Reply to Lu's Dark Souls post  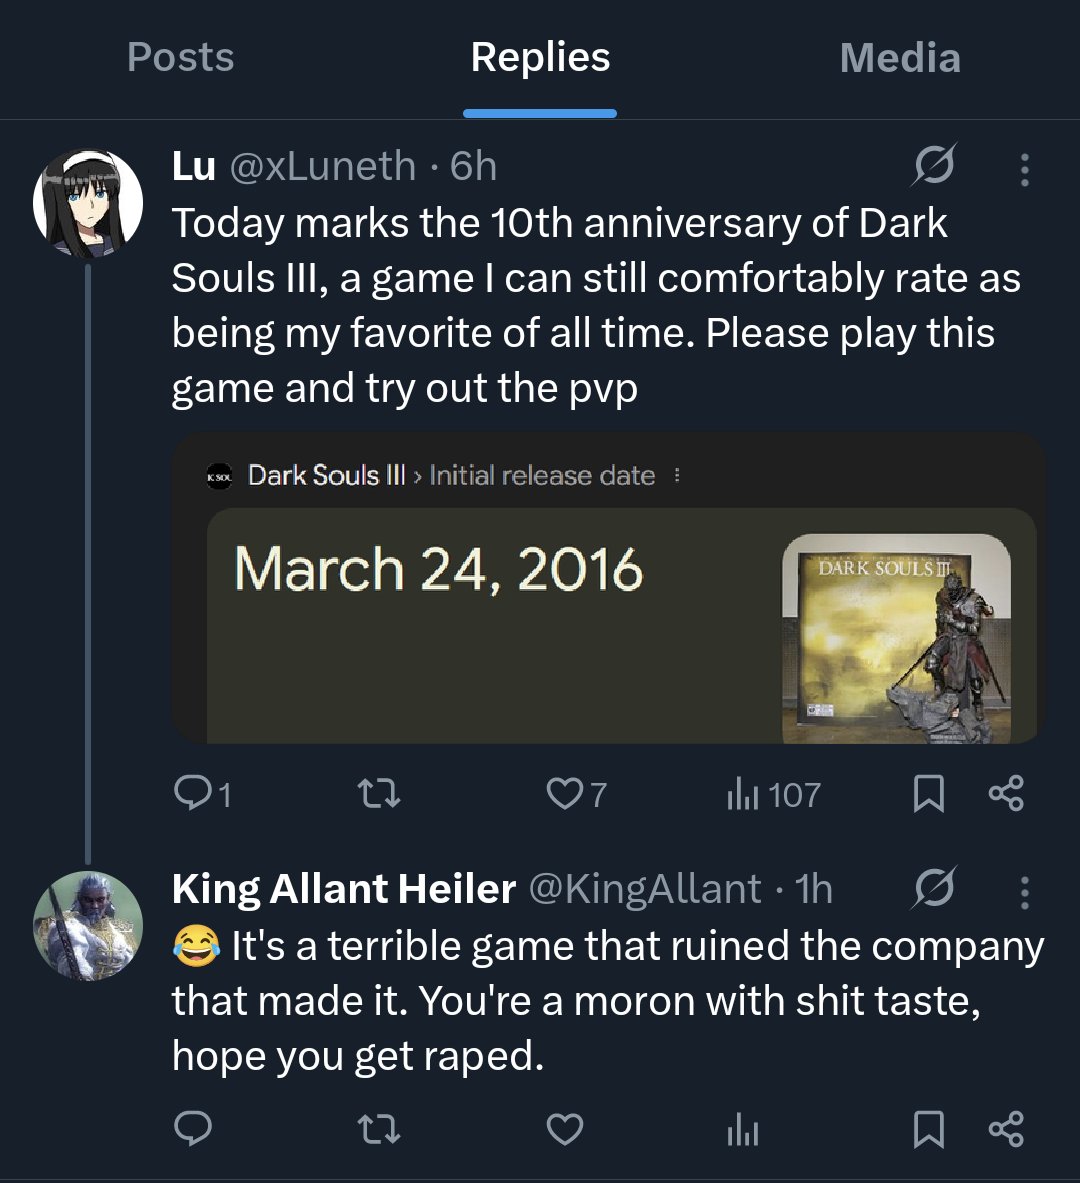point(192,794)
